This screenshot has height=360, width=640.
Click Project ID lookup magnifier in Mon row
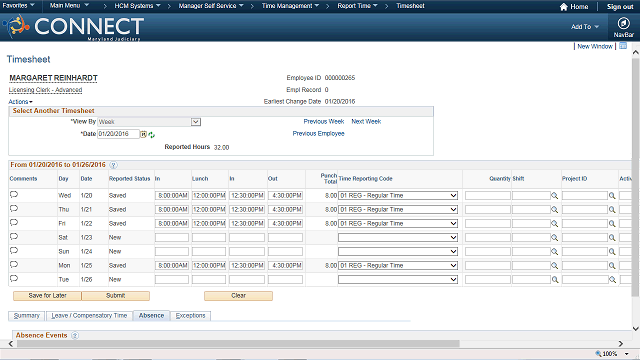pos(612,266)
